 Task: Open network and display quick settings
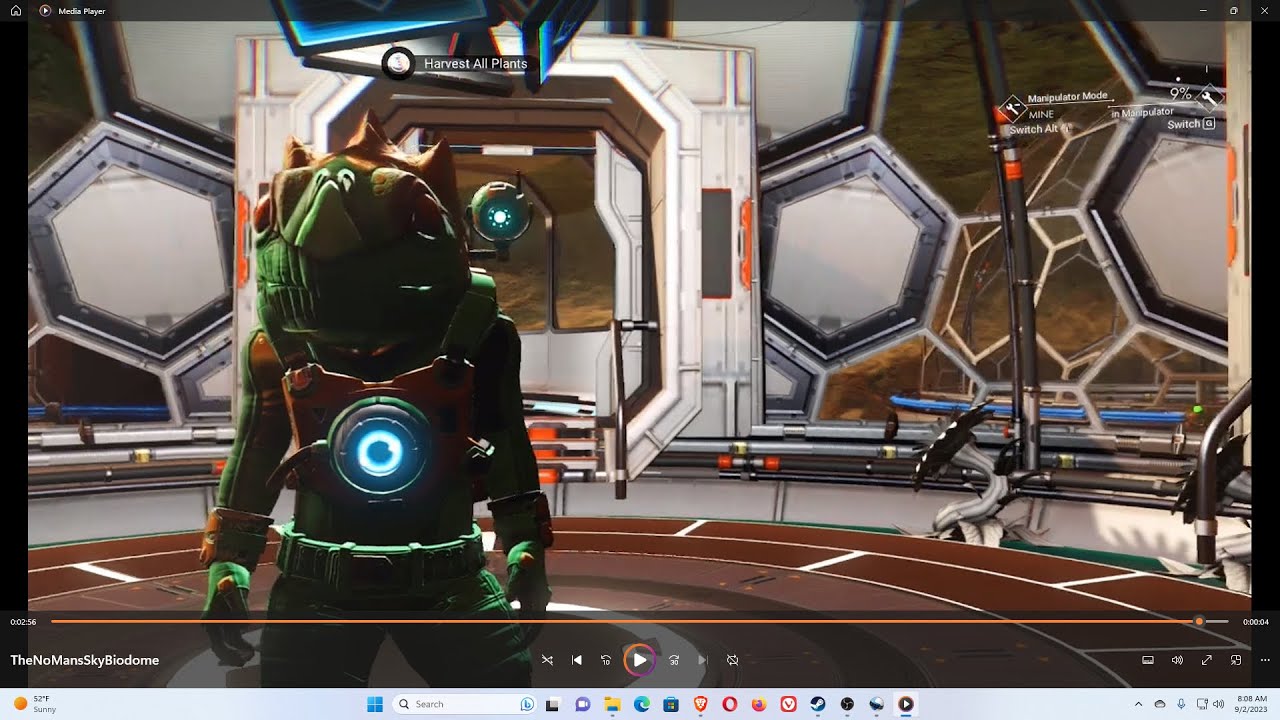pyautogui.click(x=1202, y=704)
